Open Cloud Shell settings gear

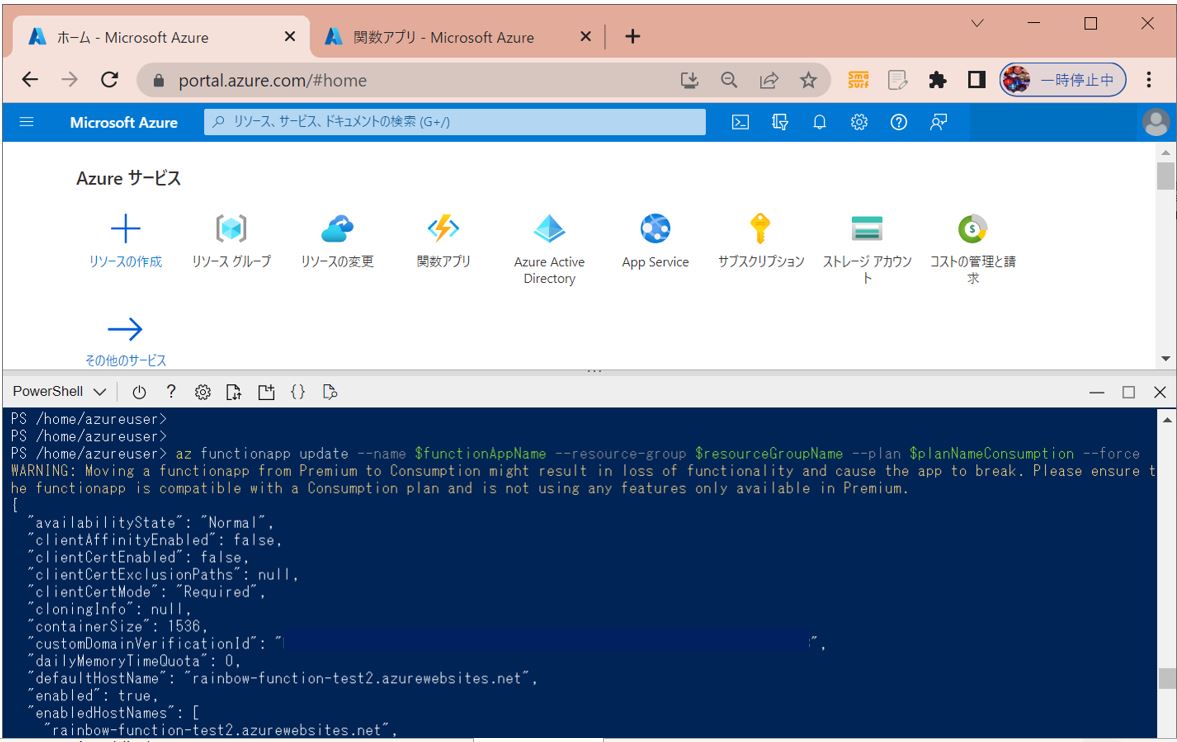pos(202,392)
